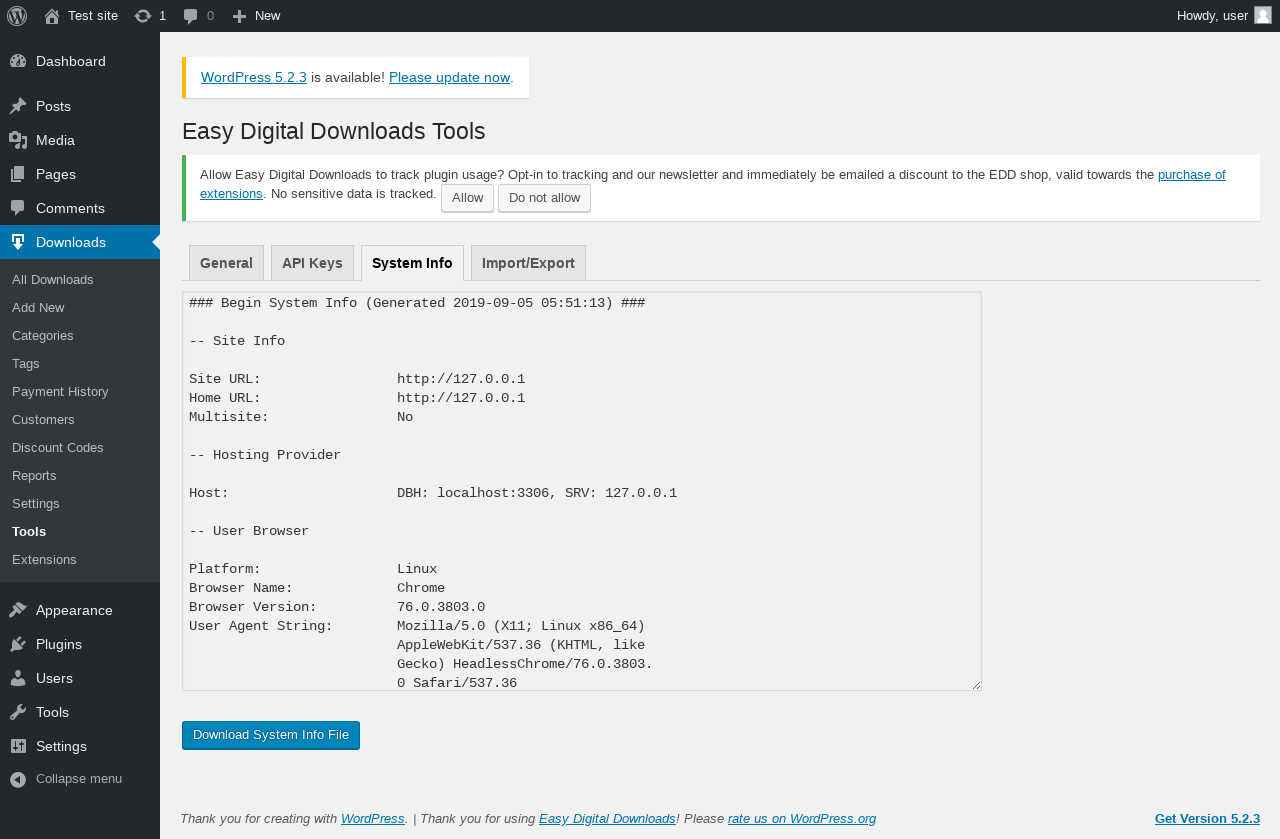The image size is (1280, 839).
Task: Open the Plugins menu label
Action: click(59, 644)
